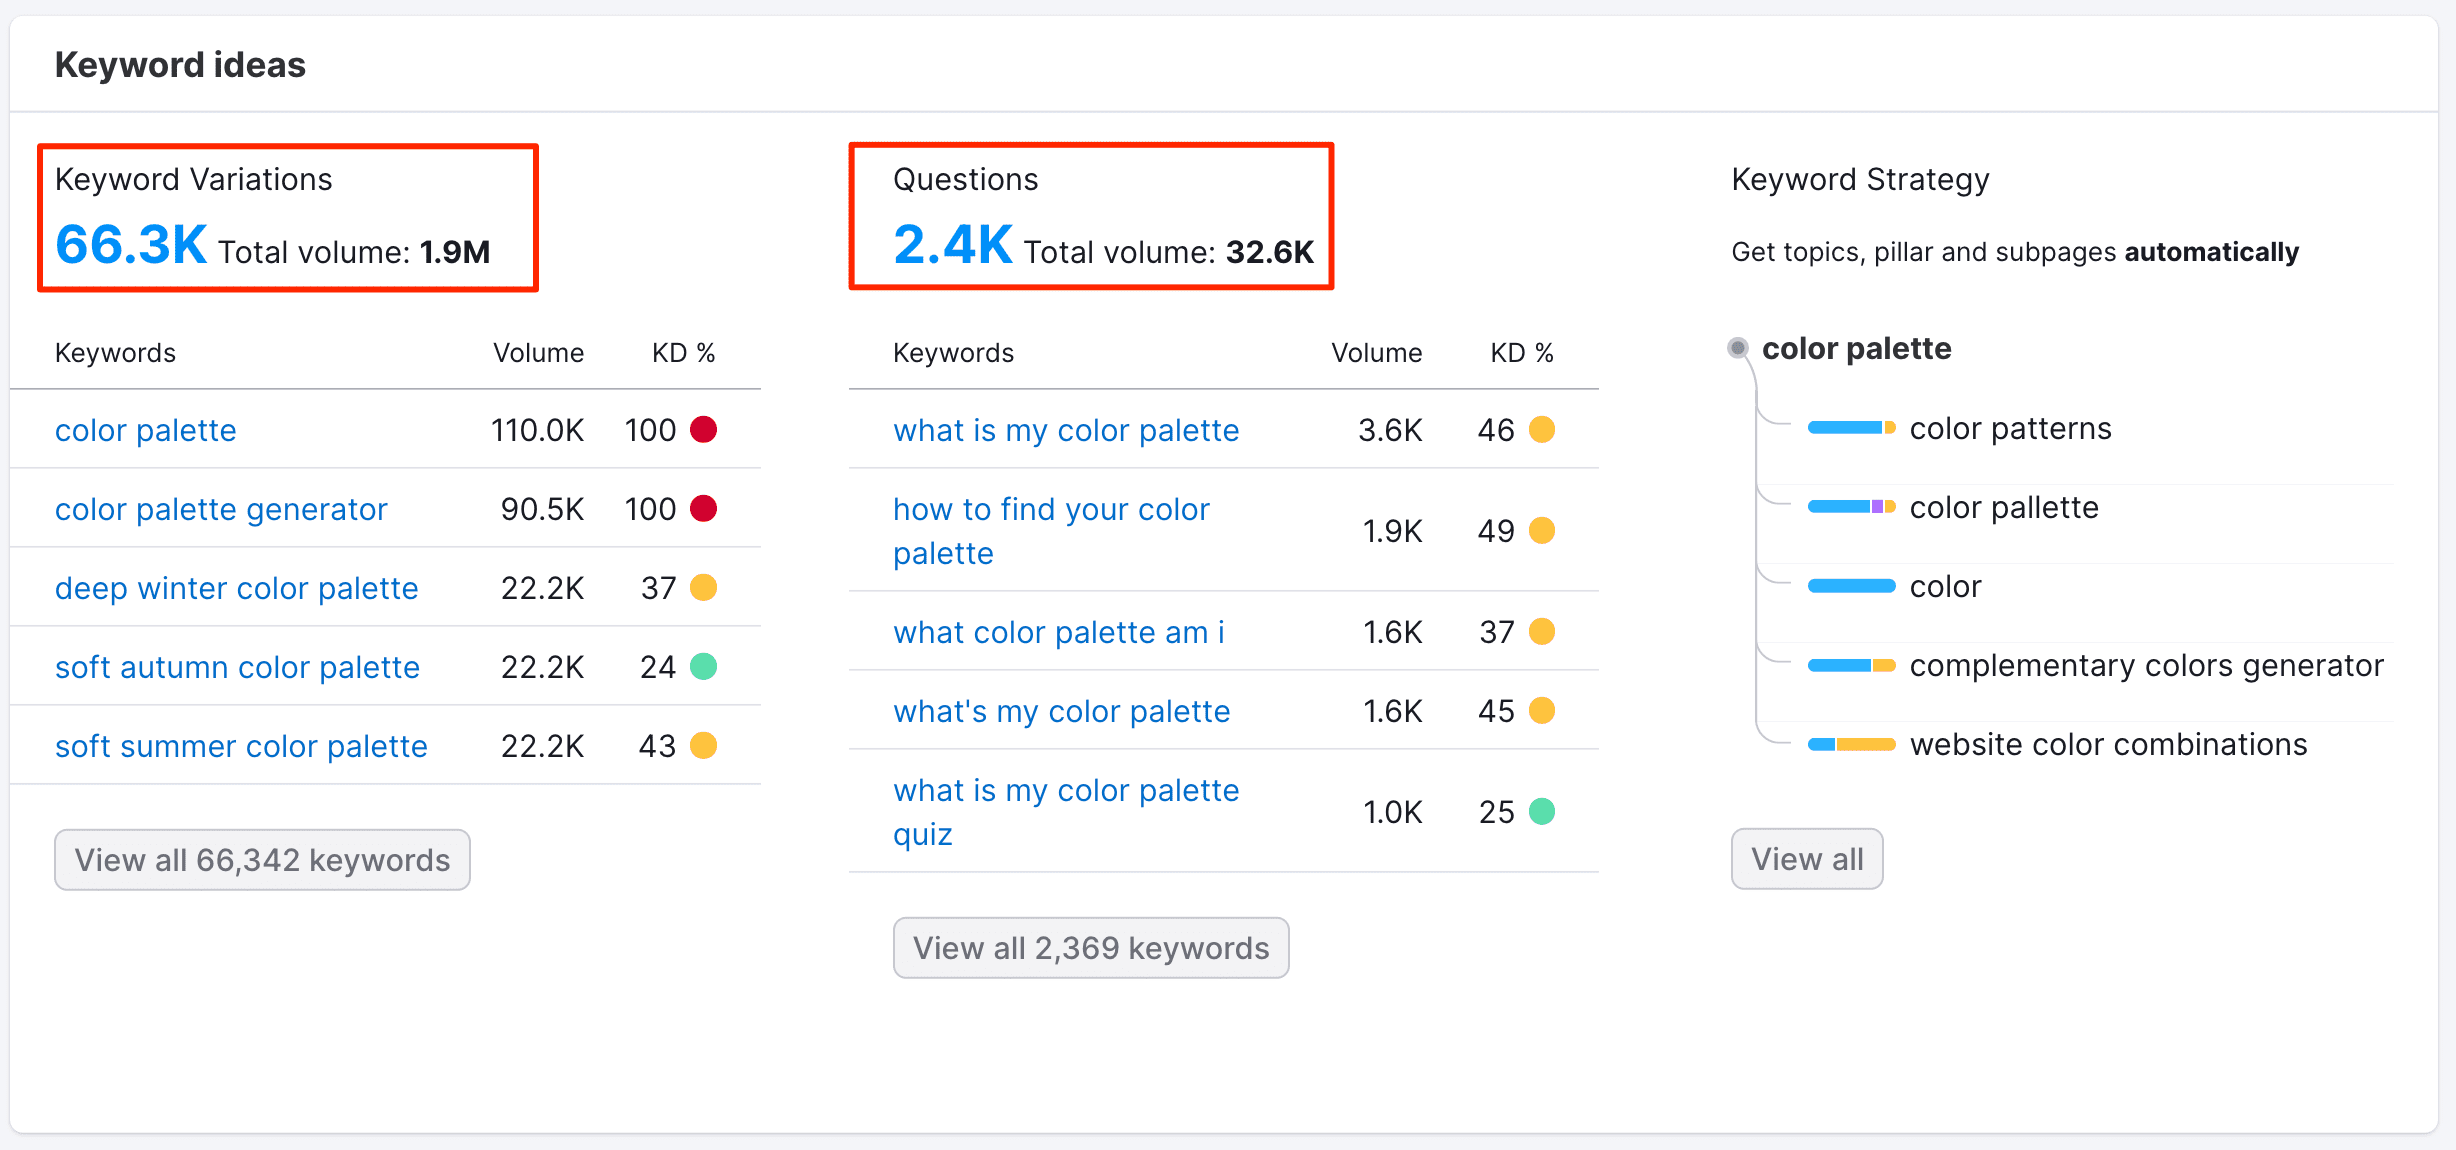Open 'deep winter color palette' keyword

[x=236, y=588]
